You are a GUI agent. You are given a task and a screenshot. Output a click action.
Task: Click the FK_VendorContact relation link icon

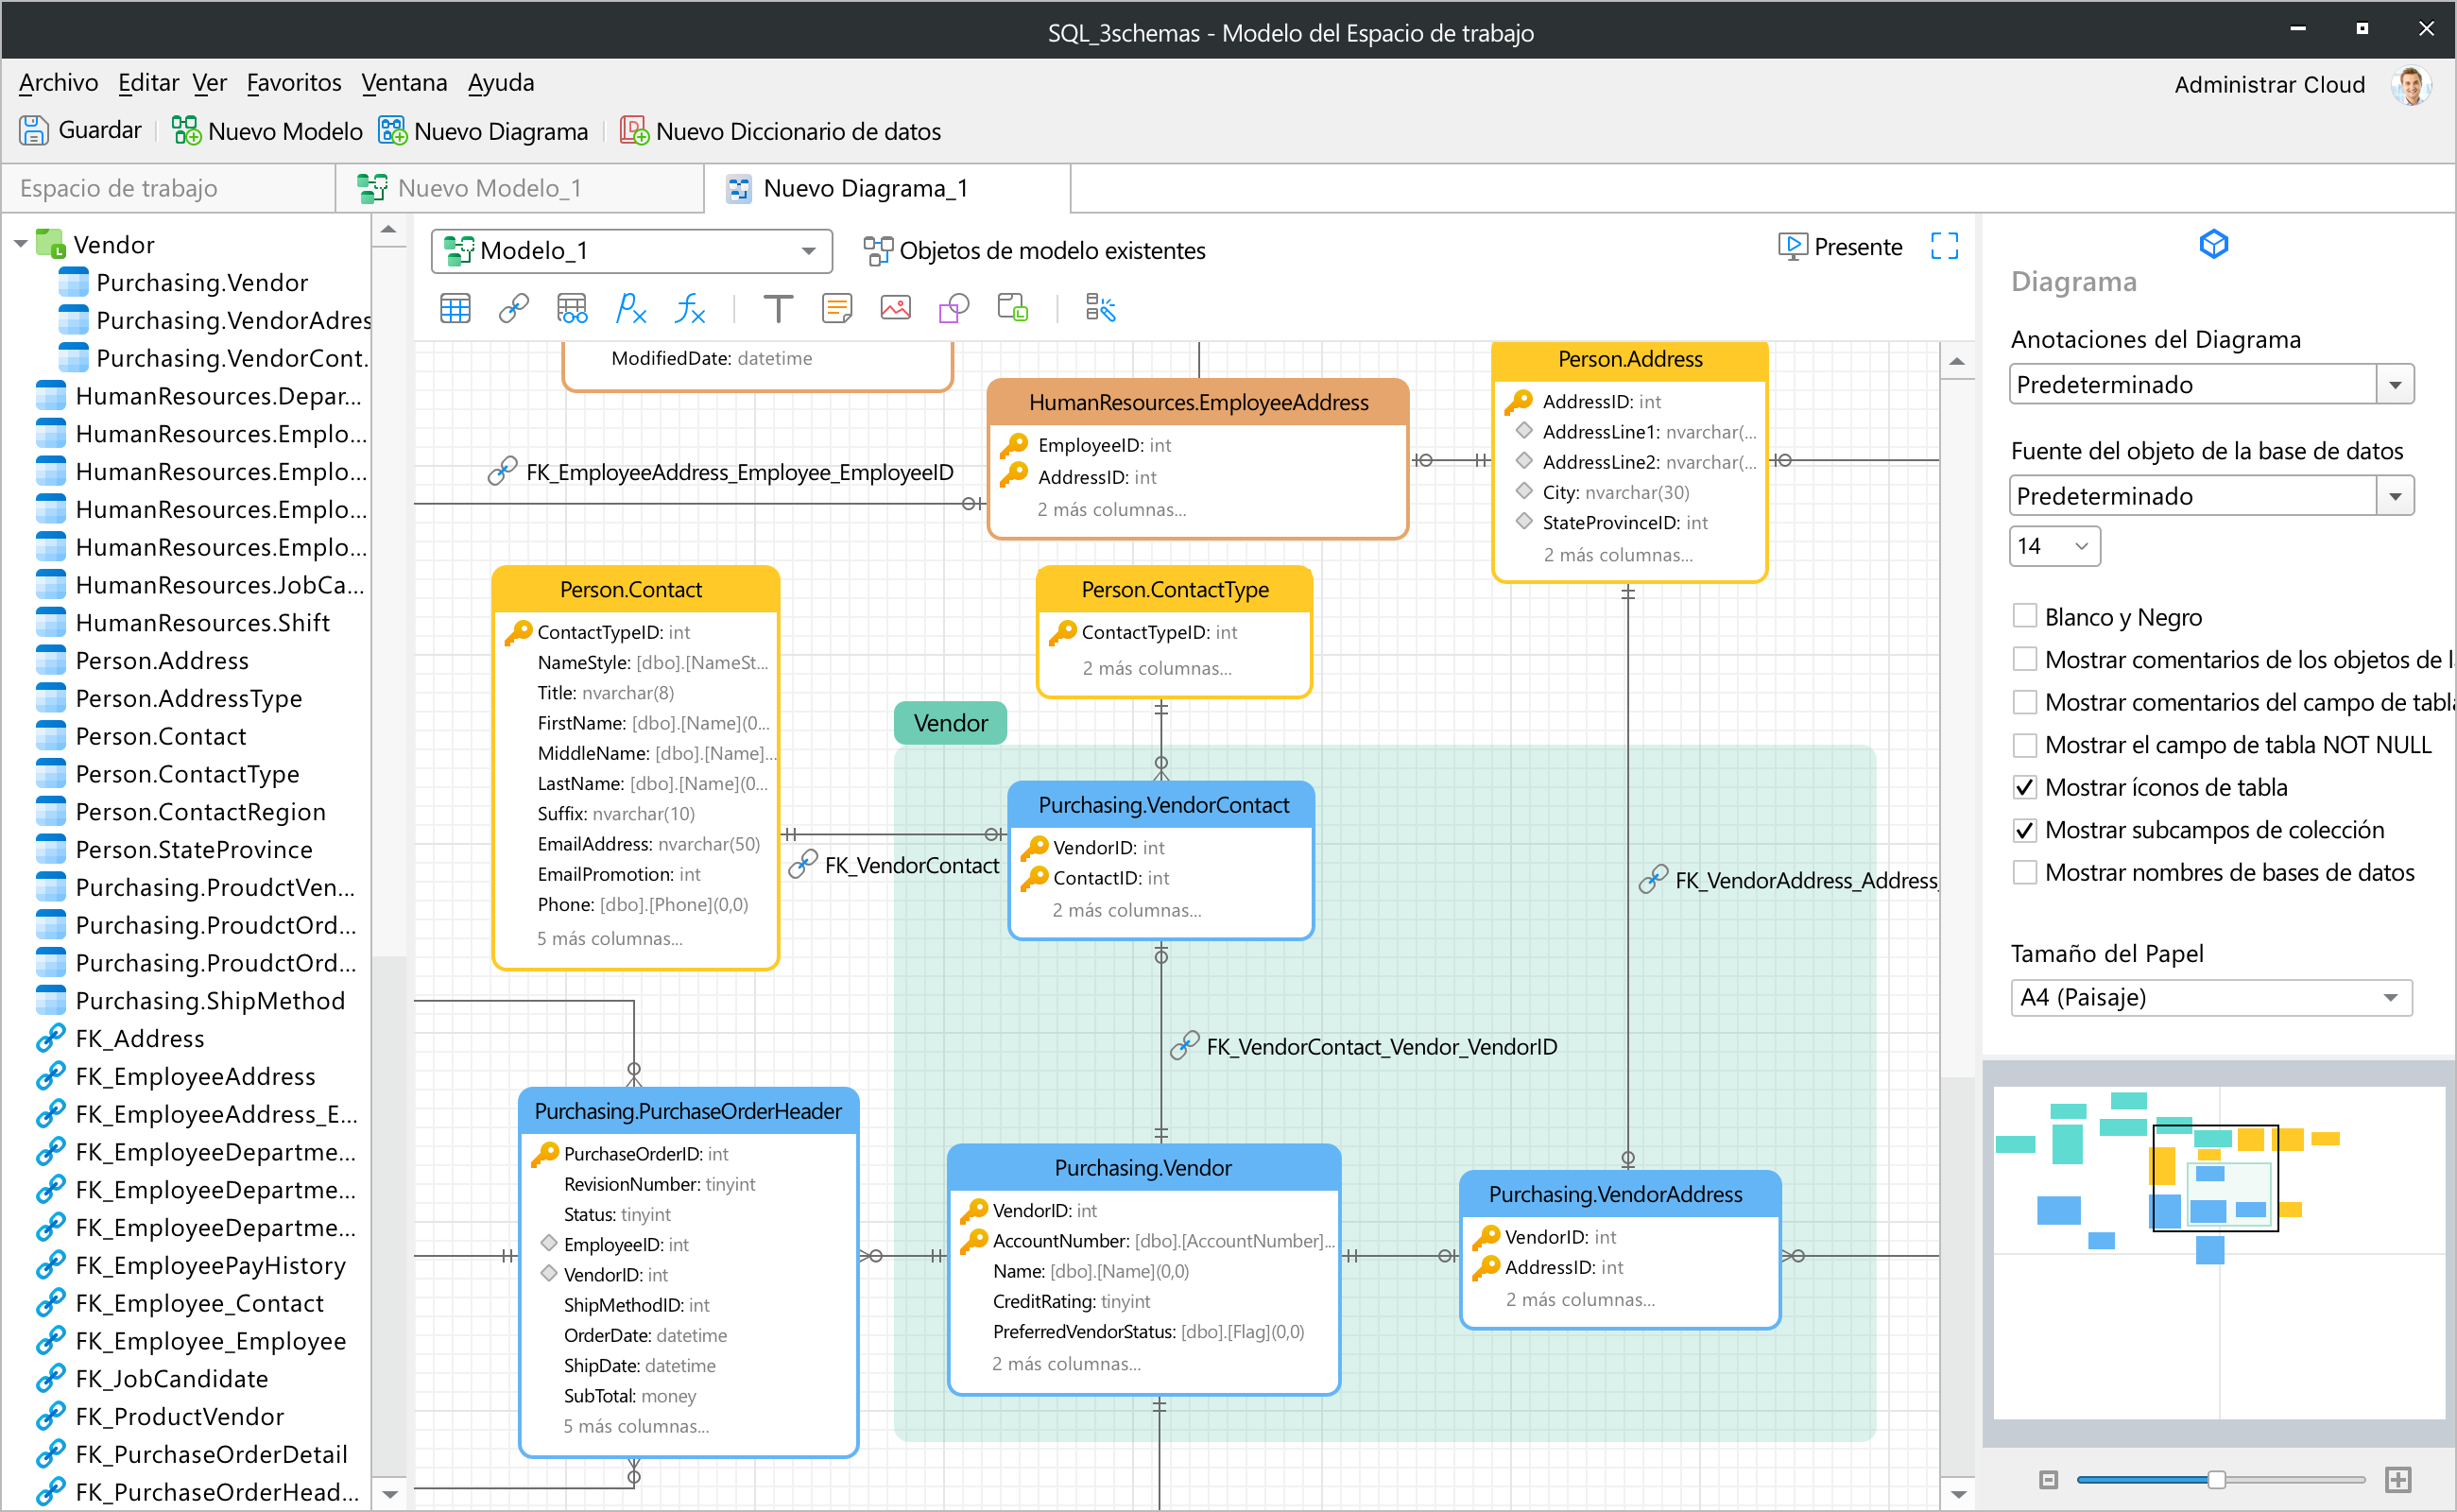coord(802,865)
